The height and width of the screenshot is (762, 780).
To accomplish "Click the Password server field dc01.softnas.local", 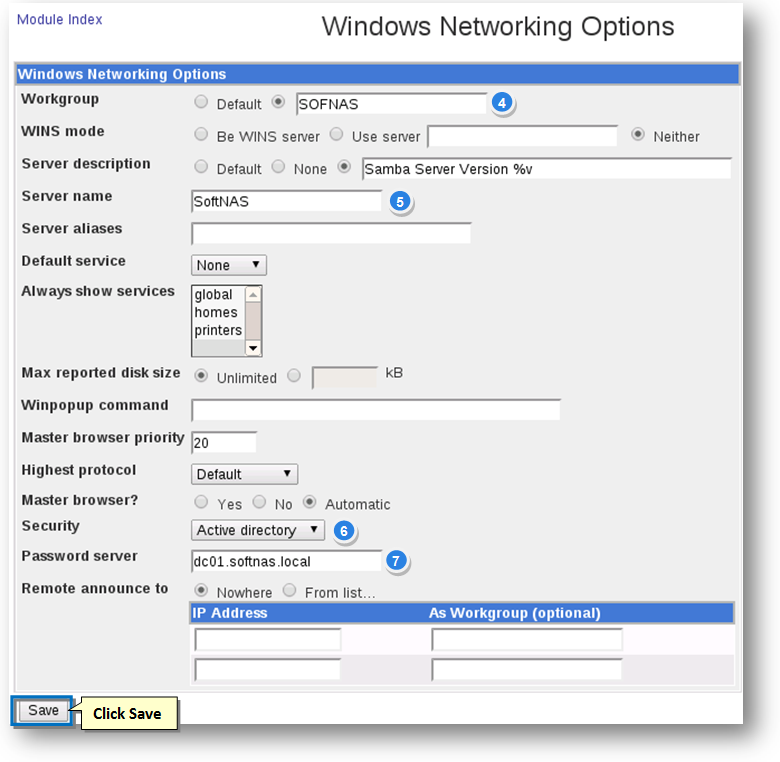I will click(x=287, y=561).
